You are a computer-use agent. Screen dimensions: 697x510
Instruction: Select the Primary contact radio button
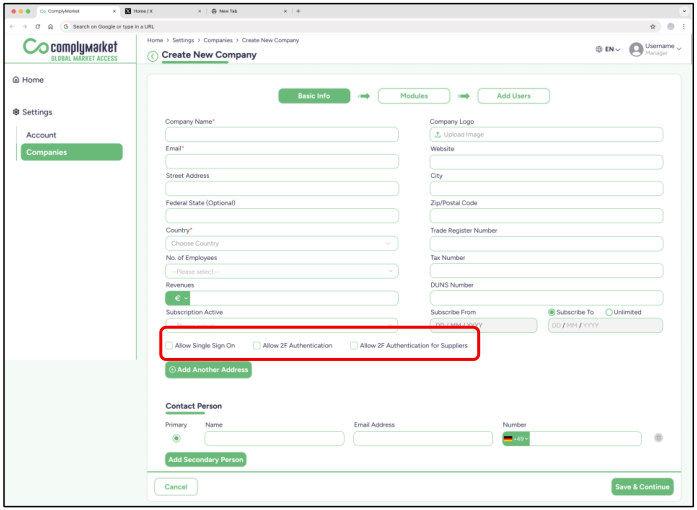[x=176, y=438]
